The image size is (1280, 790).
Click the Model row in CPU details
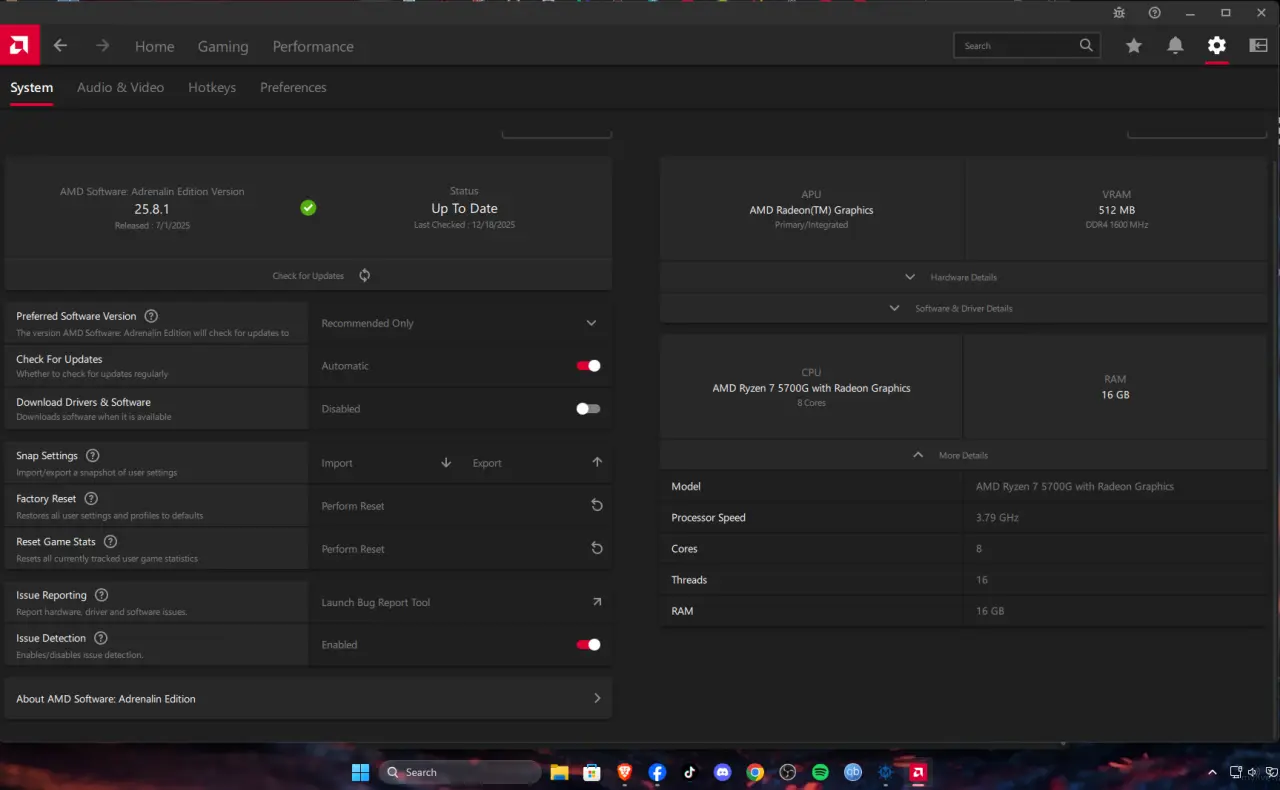963,486
